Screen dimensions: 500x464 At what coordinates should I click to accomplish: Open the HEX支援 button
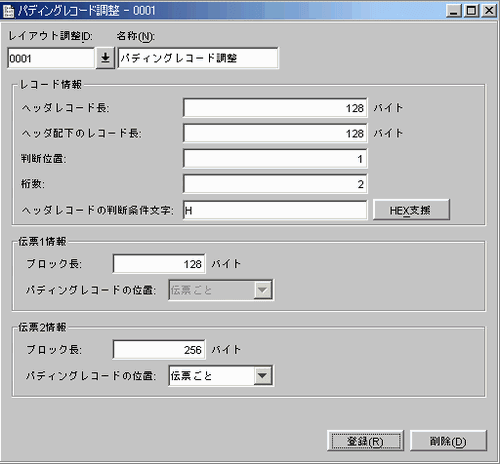[411, 210]
